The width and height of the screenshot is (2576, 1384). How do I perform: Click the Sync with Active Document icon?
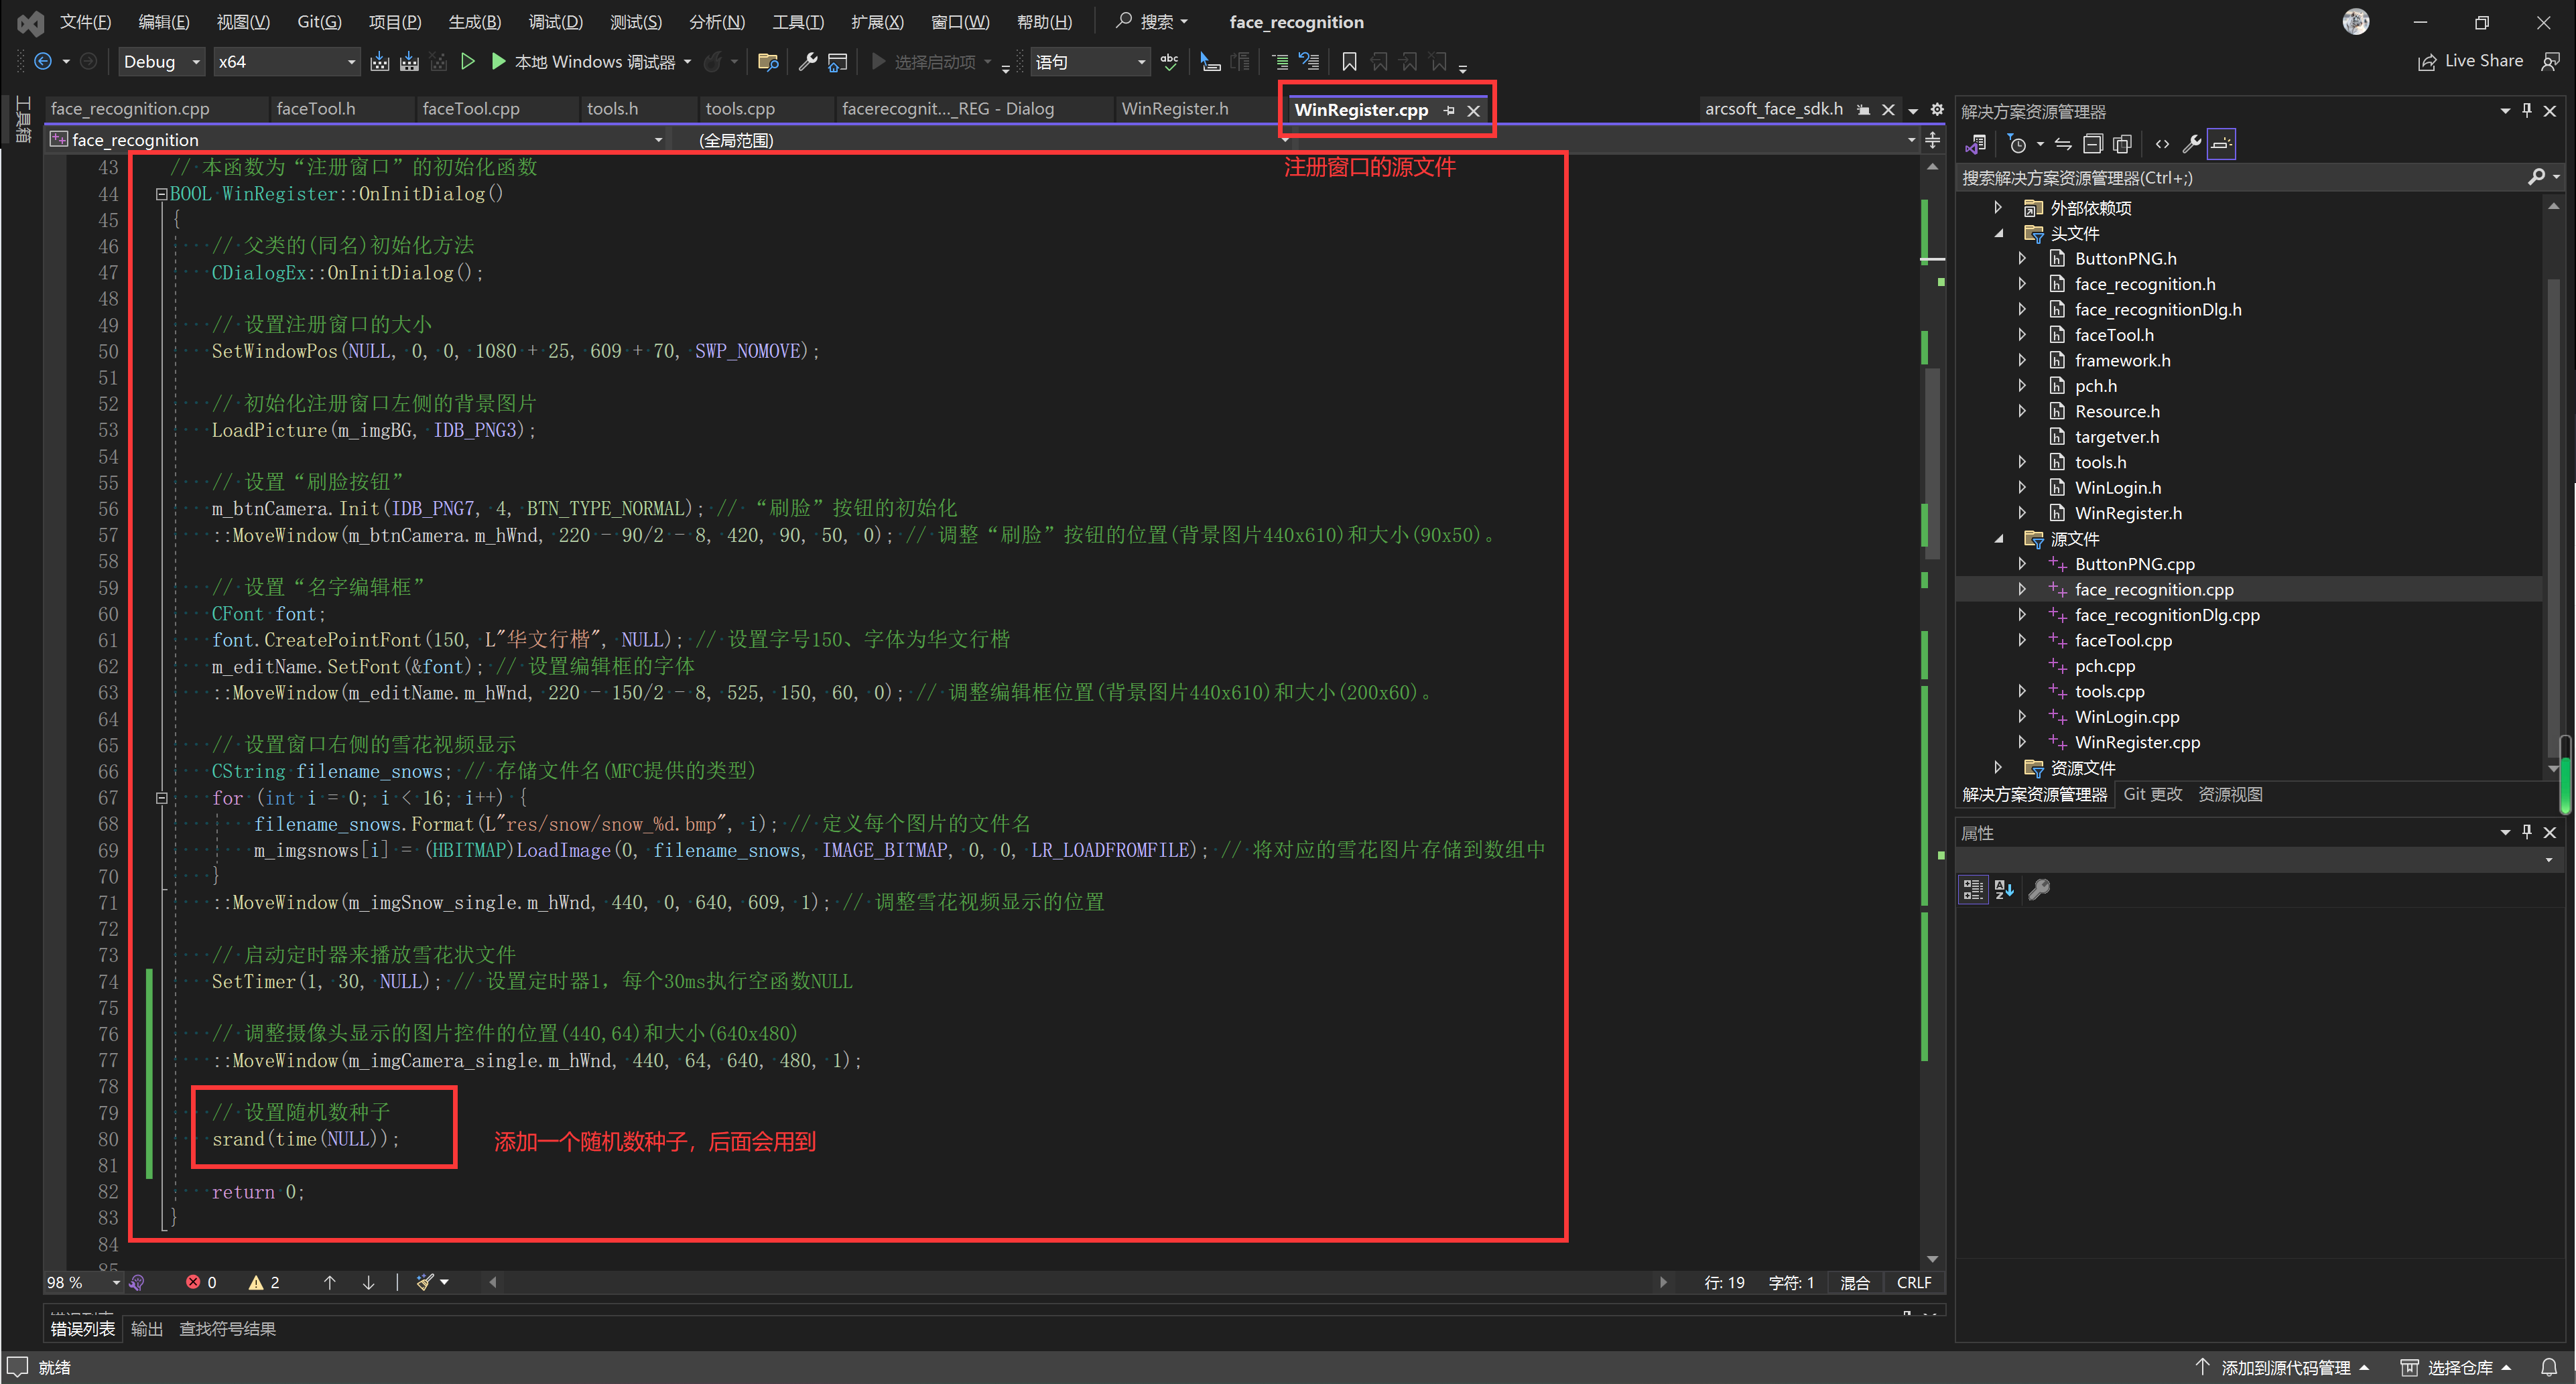2063,144
